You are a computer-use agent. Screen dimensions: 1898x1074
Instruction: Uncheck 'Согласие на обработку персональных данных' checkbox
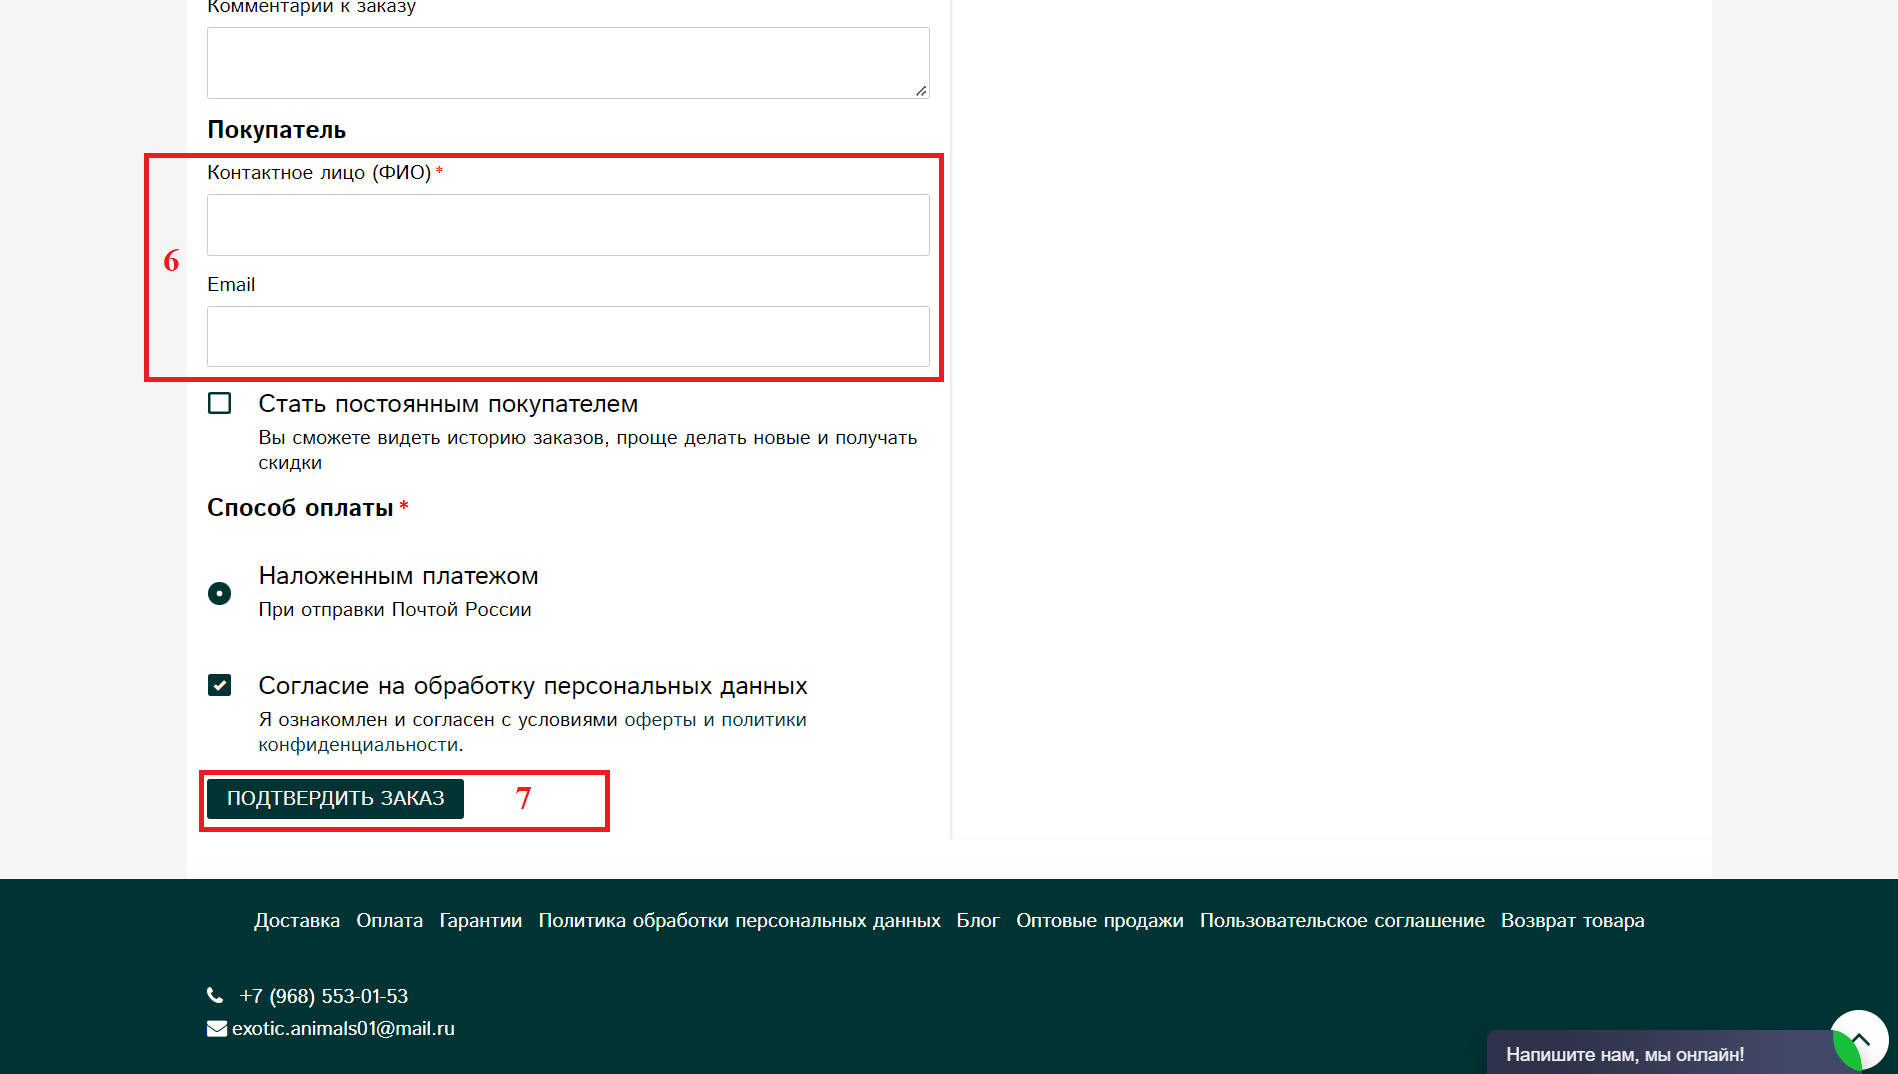click(219, 685)
